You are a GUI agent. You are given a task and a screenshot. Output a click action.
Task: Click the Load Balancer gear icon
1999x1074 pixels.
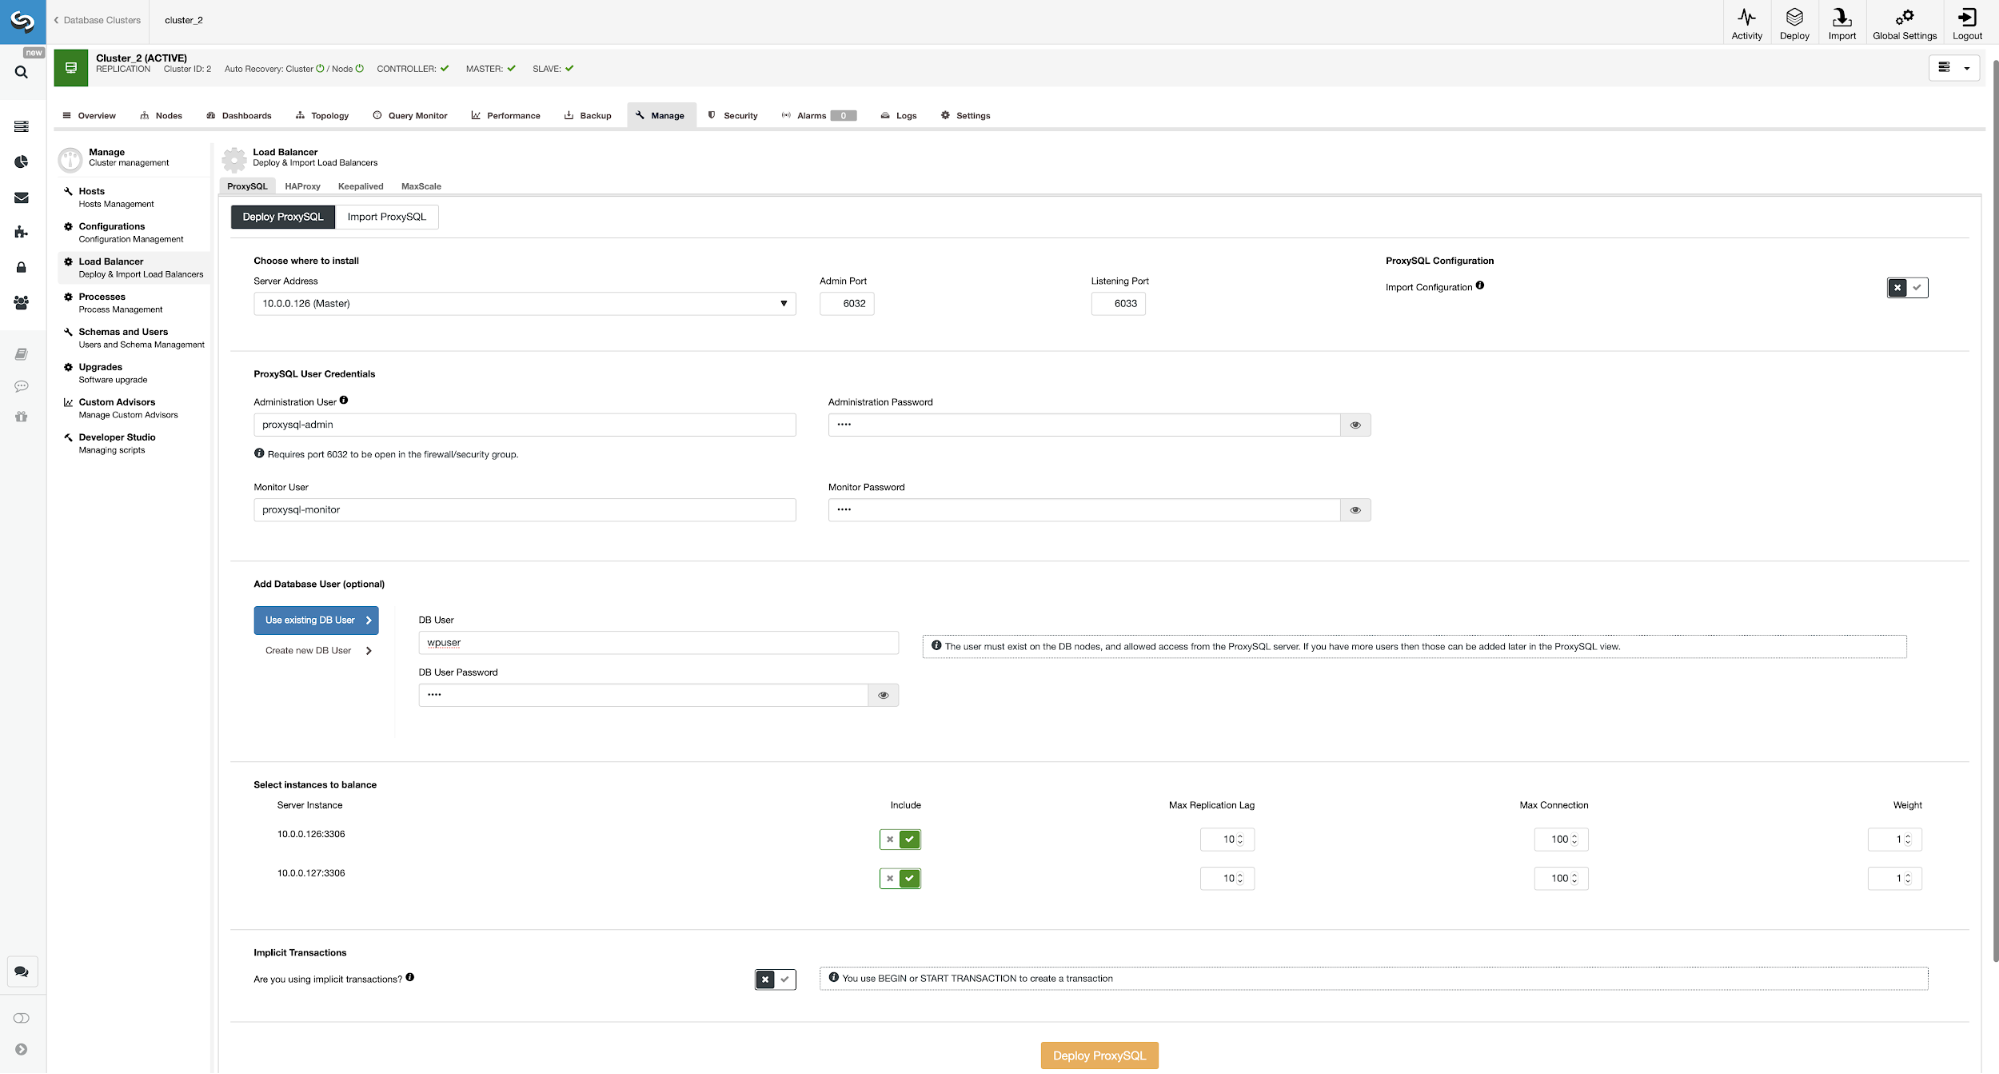[234, 159]
